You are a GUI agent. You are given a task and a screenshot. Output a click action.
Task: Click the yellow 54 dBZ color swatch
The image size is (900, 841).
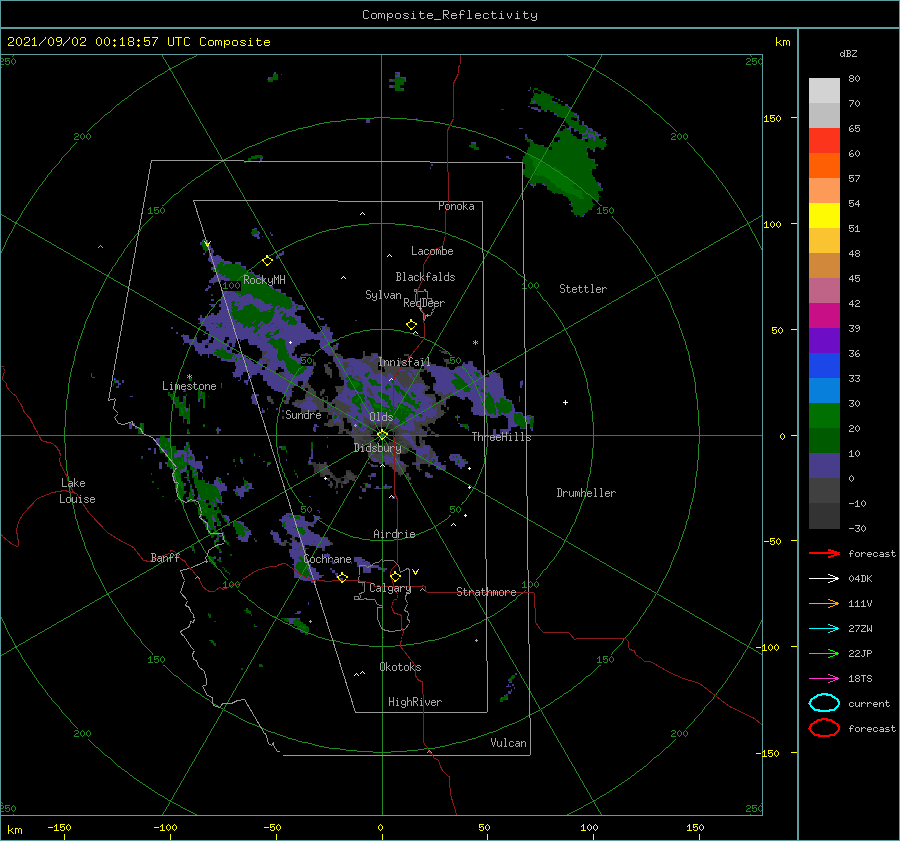pyautogui.click(x=824, y=215)
